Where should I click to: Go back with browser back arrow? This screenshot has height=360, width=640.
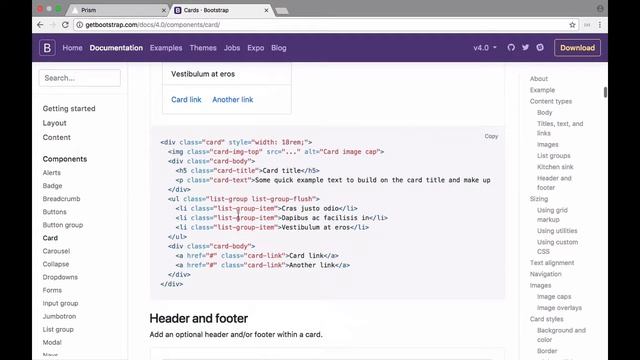point(40,25)
